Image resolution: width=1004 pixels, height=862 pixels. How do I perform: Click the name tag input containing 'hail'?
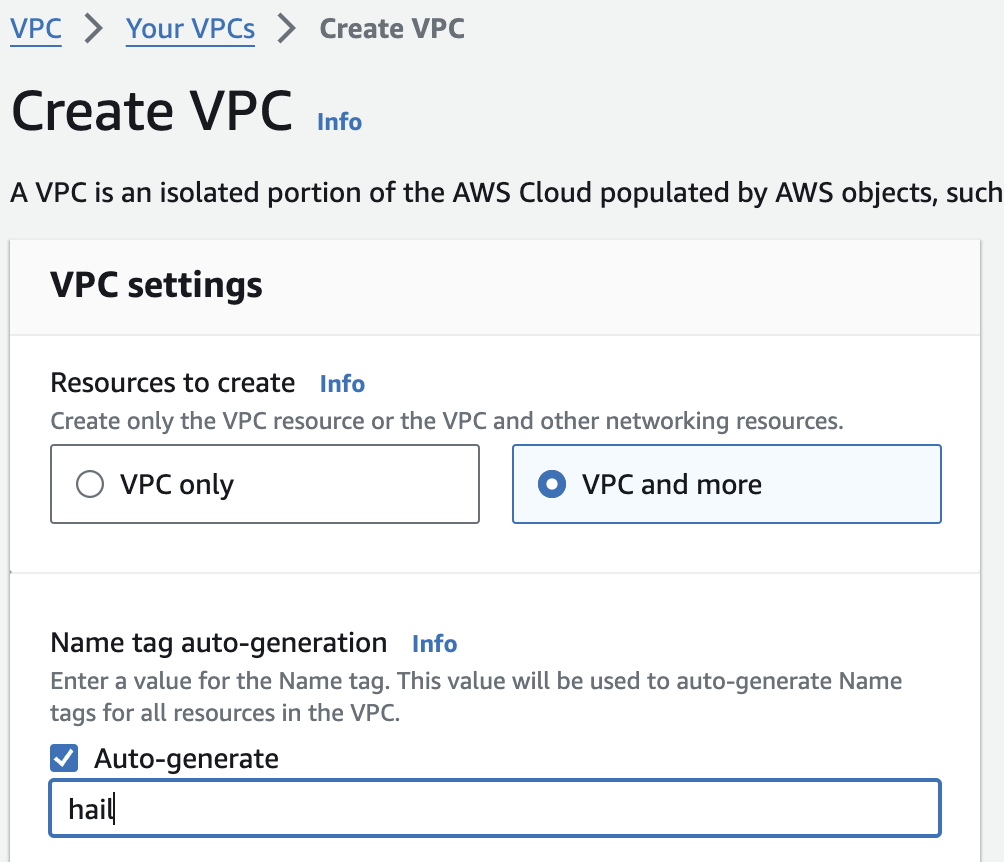(495, 808)
